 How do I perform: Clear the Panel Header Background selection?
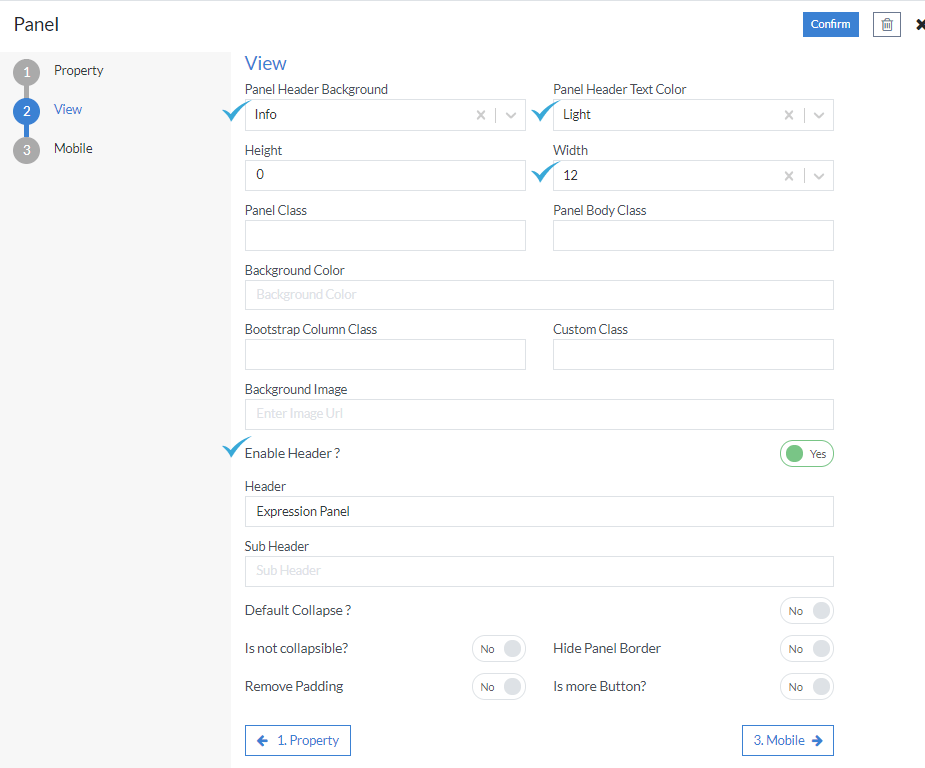[x=480, y=115]
